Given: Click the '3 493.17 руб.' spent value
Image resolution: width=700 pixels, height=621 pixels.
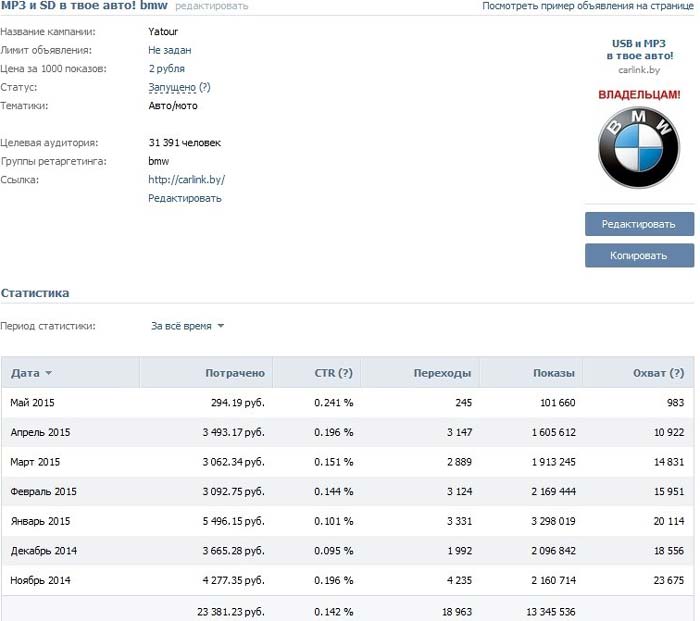Looking at the screenshot, I should pos(233,432).
